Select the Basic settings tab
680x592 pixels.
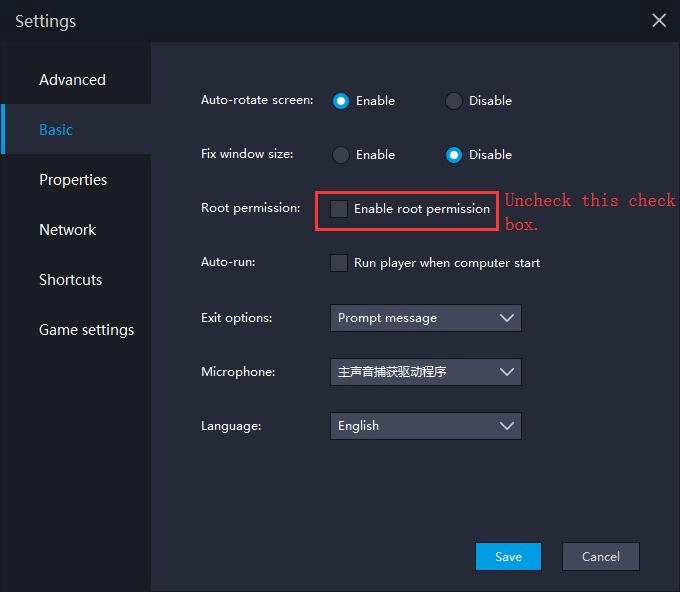coord(56,130)
